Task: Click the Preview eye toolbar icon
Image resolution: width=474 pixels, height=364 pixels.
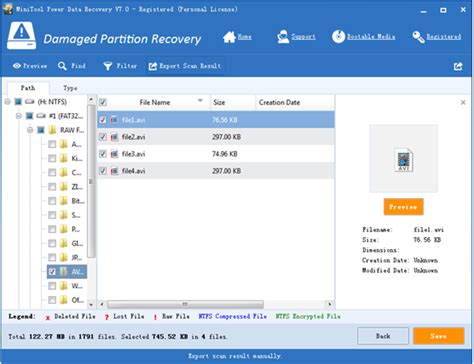Action: 17,66
